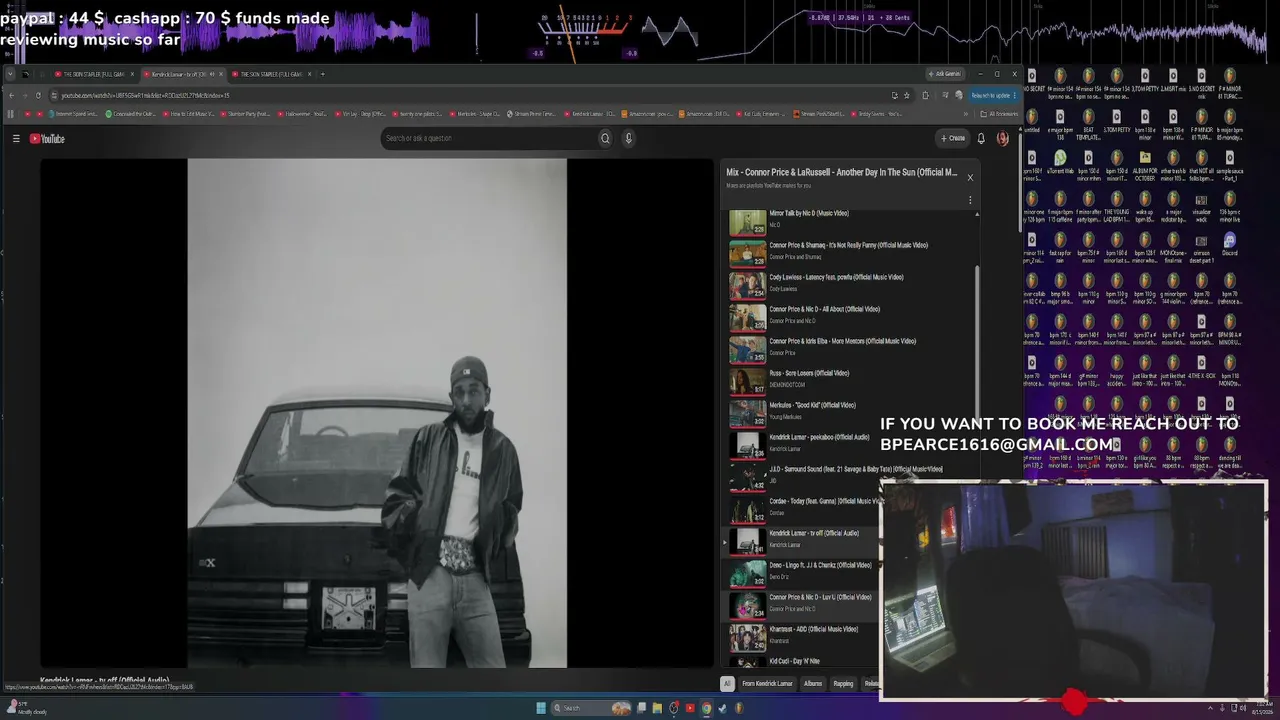Close the Mix playlist panel
Image resolution: width=1280 pixels, height=720 pixels.
point(969,177)
